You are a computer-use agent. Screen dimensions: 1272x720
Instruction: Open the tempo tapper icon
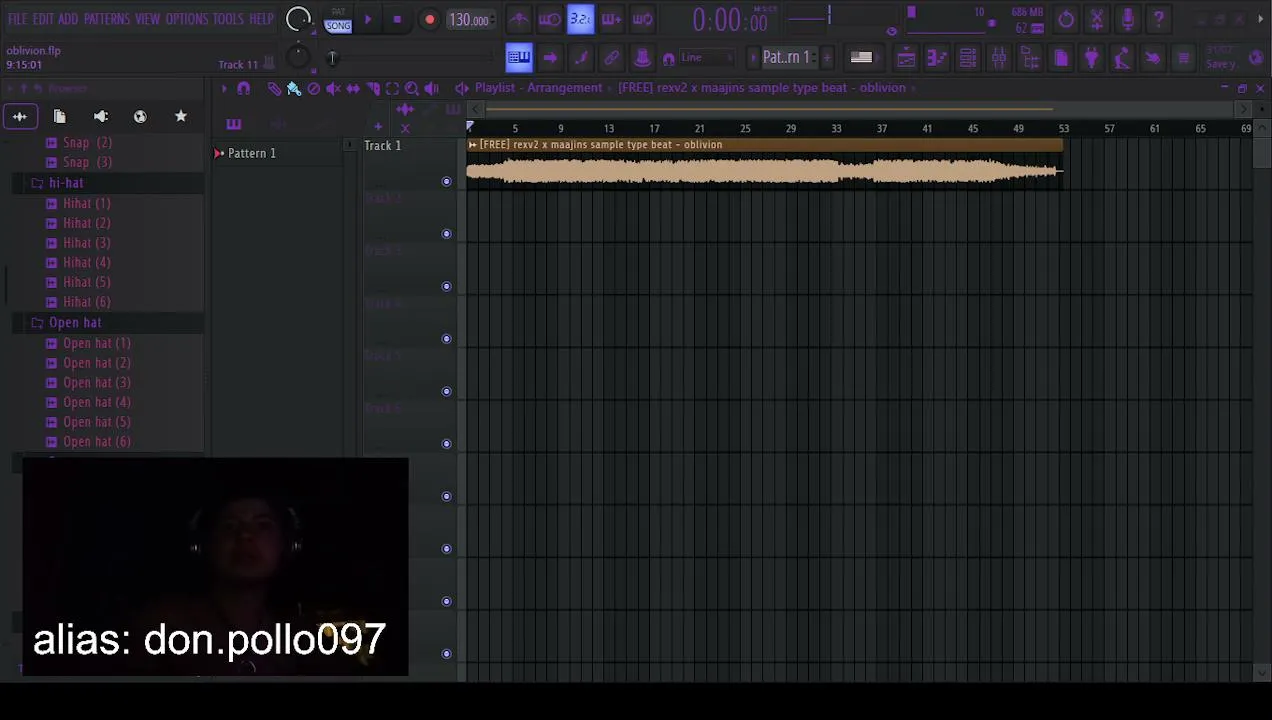pyautogui.click(x=1122, y=57)
